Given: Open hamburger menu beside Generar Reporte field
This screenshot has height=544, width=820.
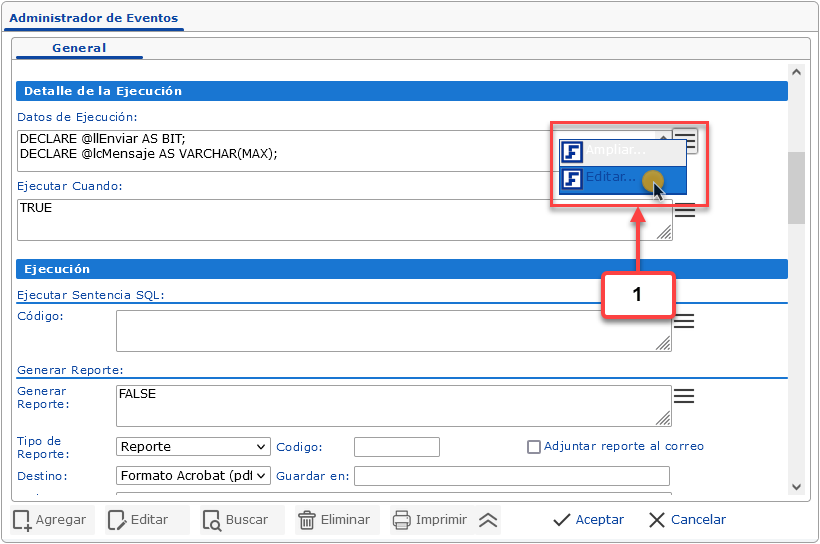Looking at the screenshot, I should pyautogui.click(x=684, y=396).
